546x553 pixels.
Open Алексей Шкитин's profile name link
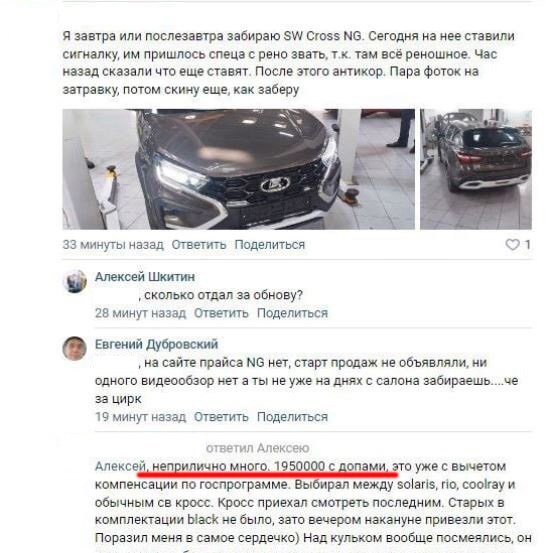(145, 277)
